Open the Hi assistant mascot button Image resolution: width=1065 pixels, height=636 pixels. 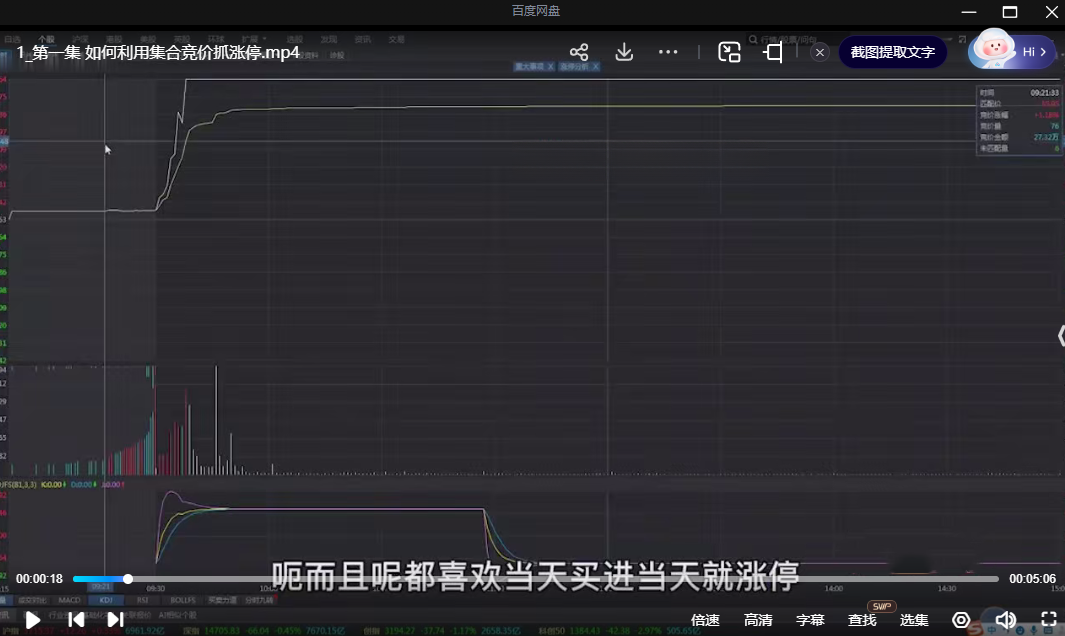(1012, 51)
